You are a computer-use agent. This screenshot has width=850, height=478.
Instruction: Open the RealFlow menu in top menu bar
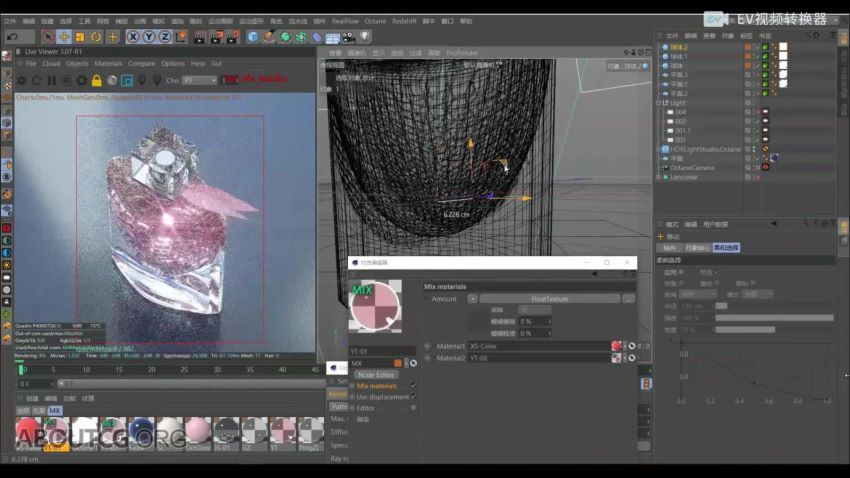[345, 21]
